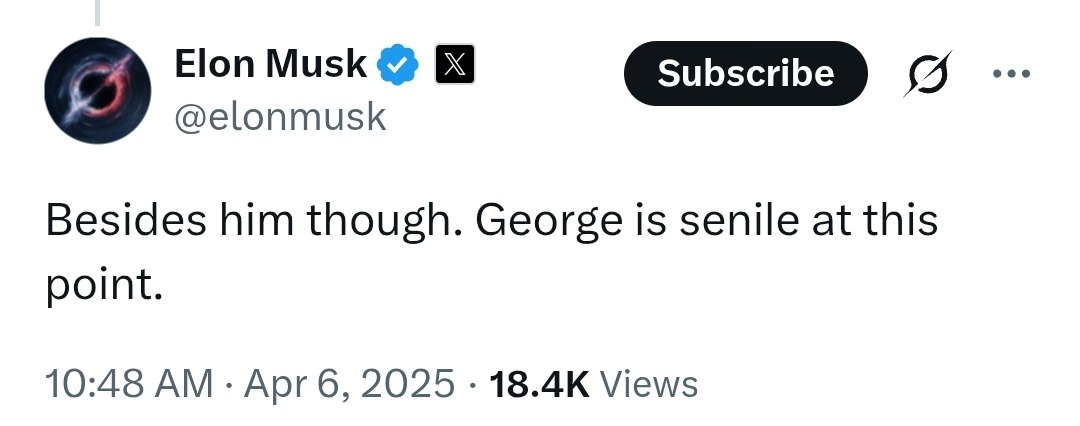Open the 10:48 AM timestamp link

(x=129, y=383)
